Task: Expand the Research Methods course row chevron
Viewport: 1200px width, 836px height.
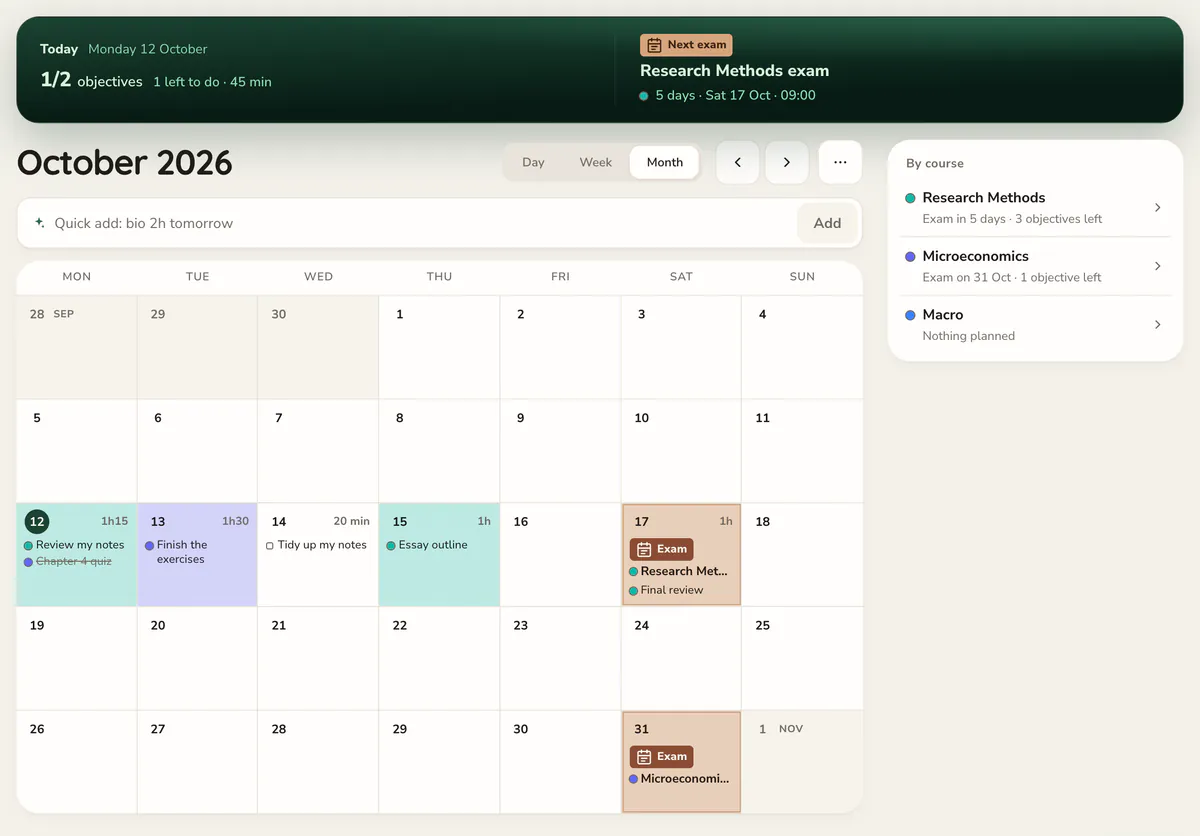Action: (1158, 208)
